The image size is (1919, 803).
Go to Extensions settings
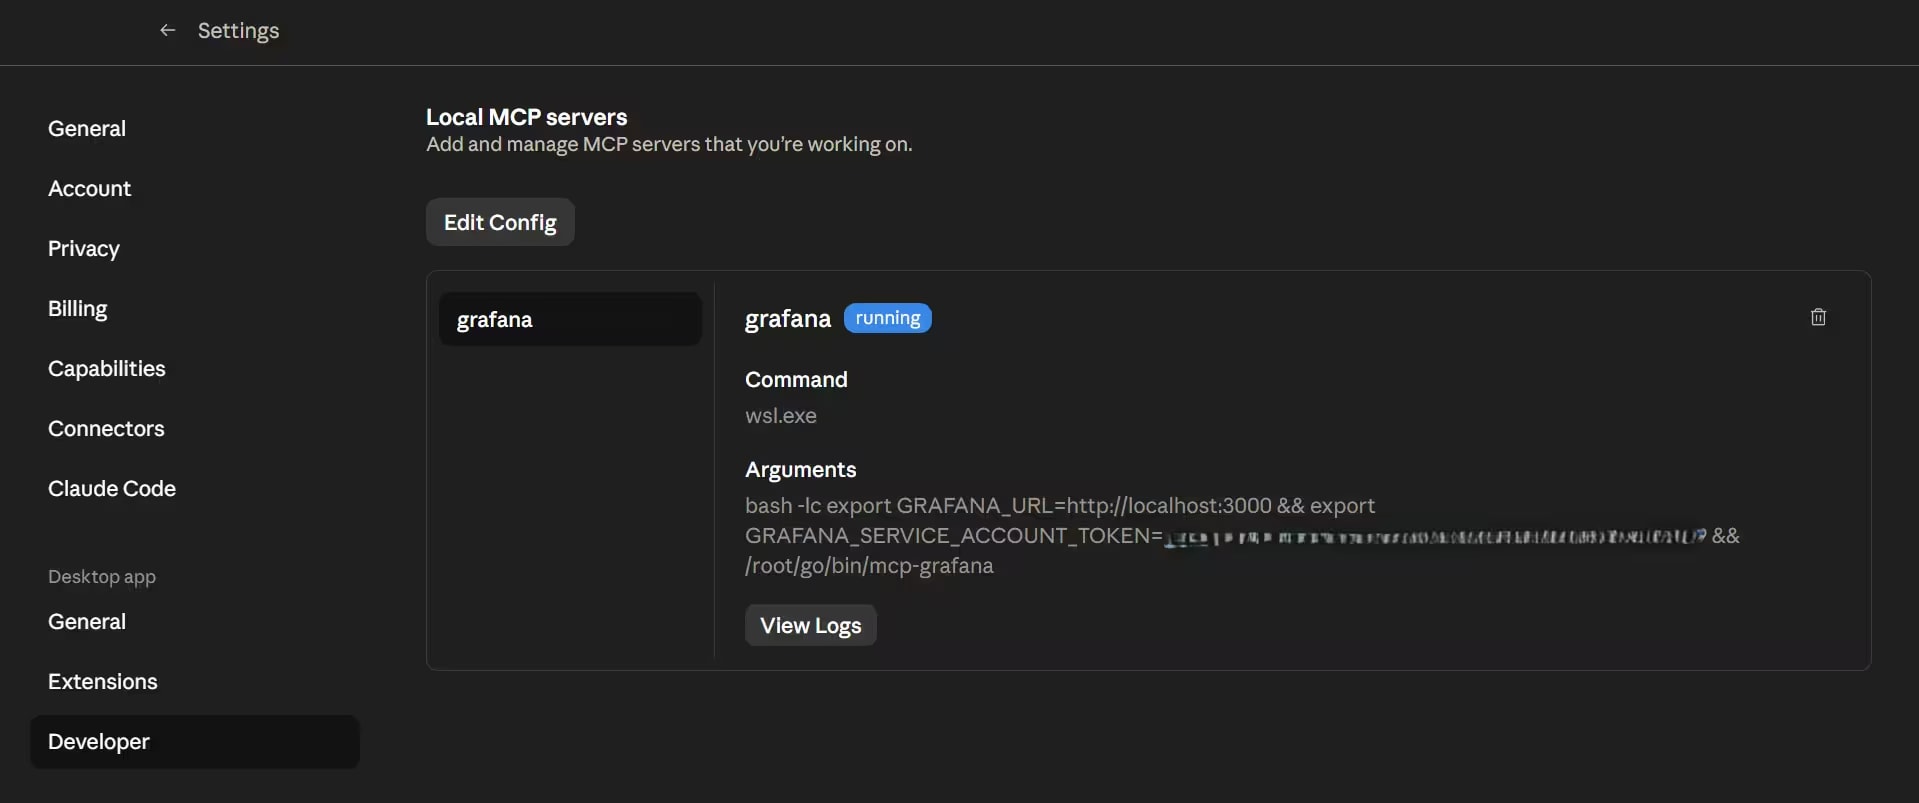[x=103, y=682]
